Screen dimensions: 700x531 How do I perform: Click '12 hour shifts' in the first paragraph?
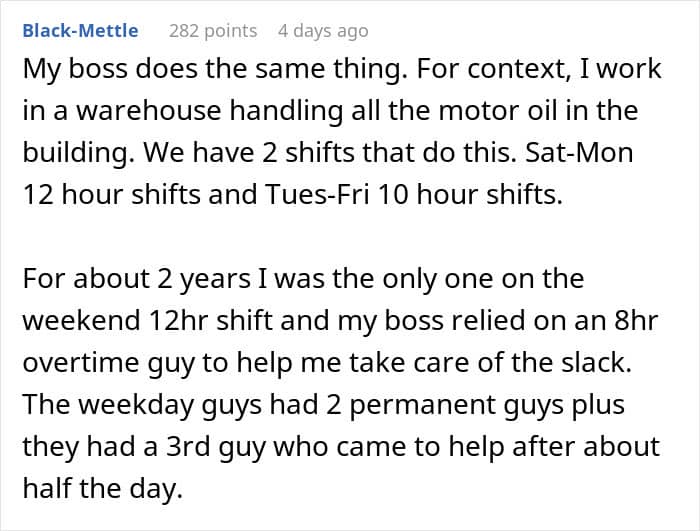[x=112, y=195]
